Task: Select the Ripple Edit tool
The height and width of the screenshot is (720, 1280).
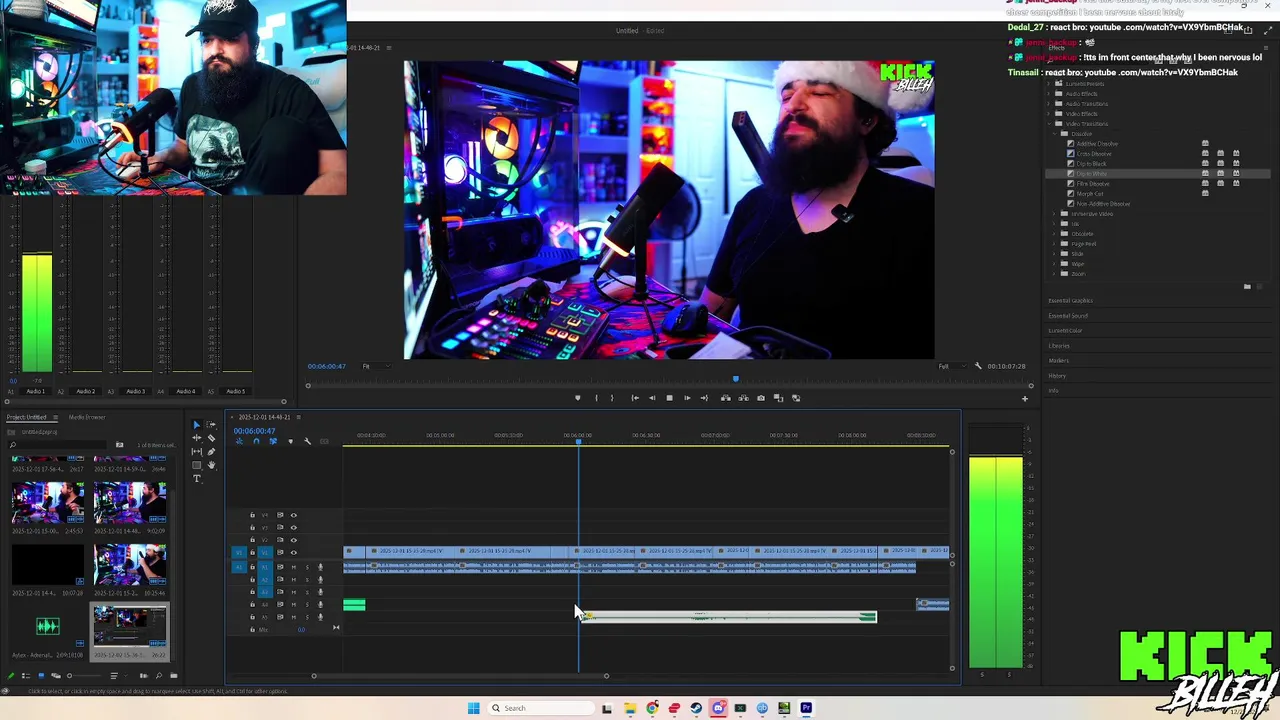Action: click(x=197, y=438)
